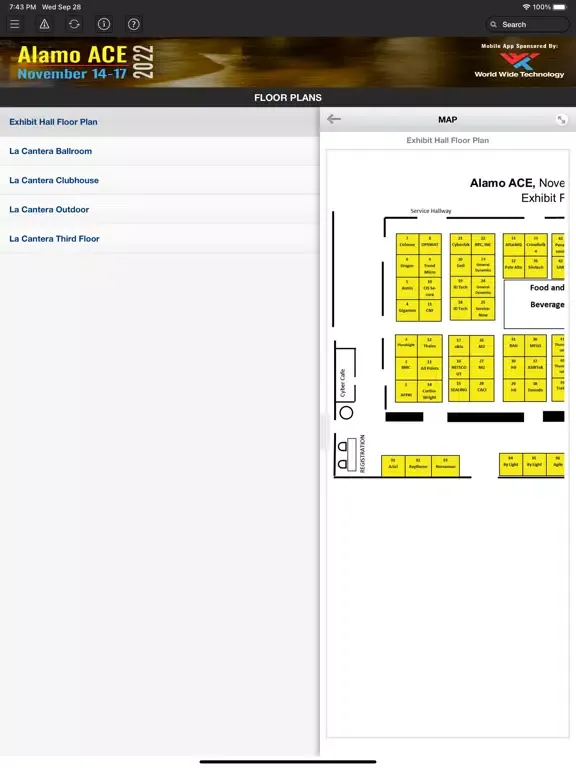Tap the Palo Alto booth on the map
Screen dimensions: 576x768
[x=513, y=267]
